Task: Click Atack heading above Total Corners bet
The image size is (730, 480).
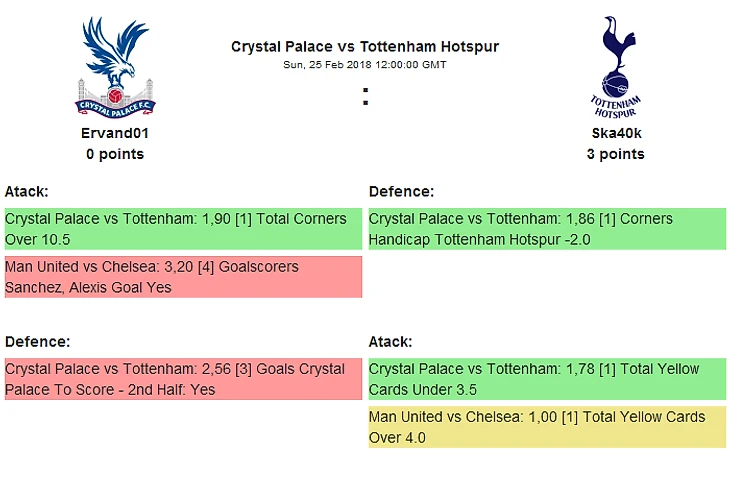Action: pos(27,191)
